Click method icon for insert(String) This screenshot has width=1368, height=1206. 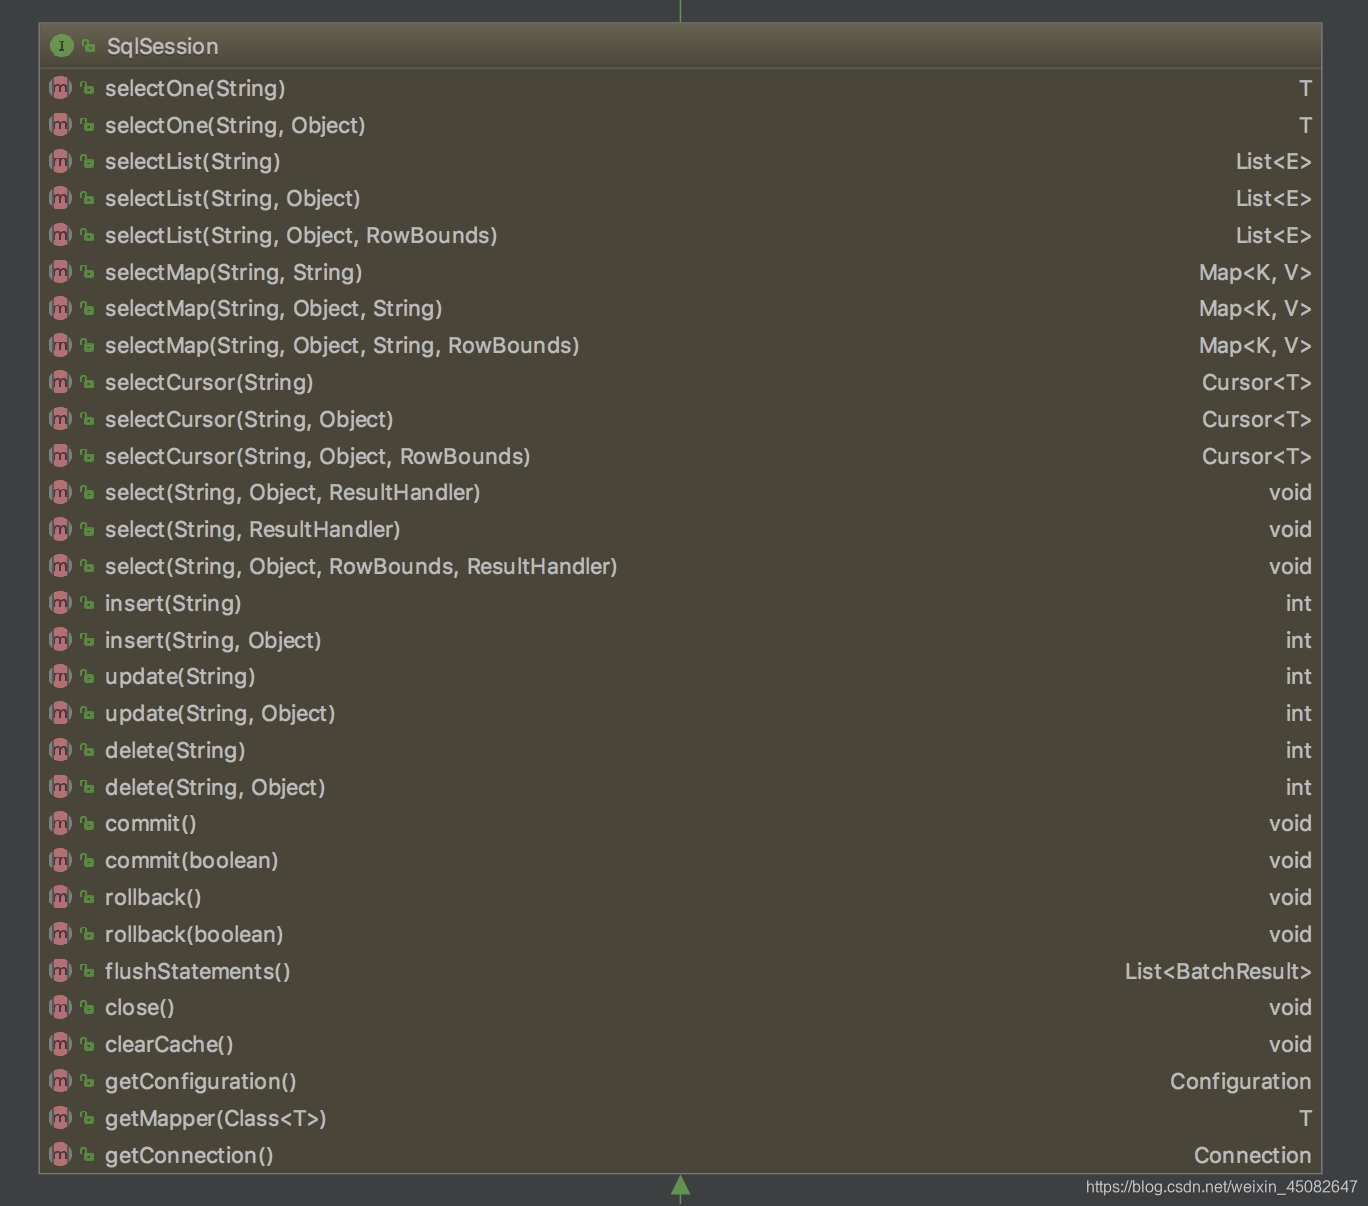click(60, 603)
